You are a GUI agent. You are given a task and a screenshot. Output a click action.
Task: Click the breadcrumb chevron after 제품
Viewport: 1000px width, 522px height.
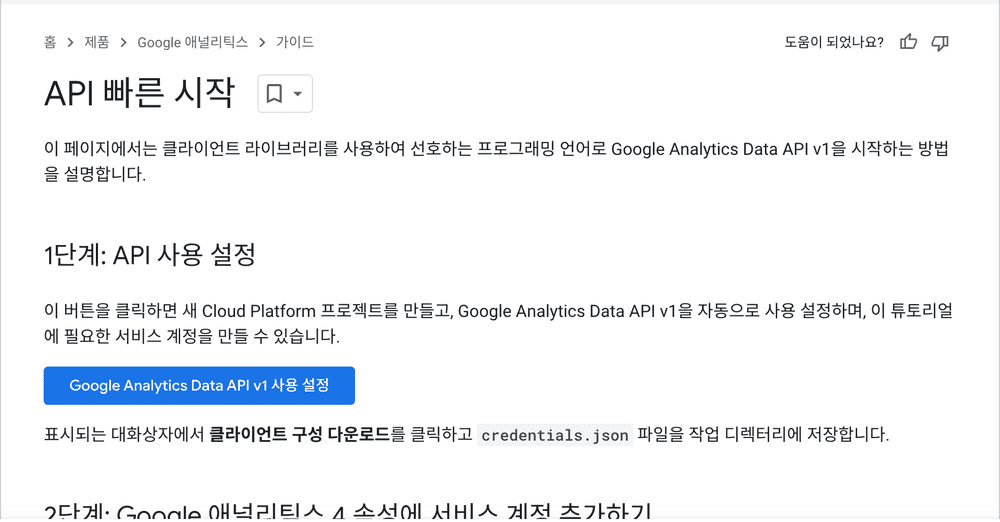click(x=124, y=43)
